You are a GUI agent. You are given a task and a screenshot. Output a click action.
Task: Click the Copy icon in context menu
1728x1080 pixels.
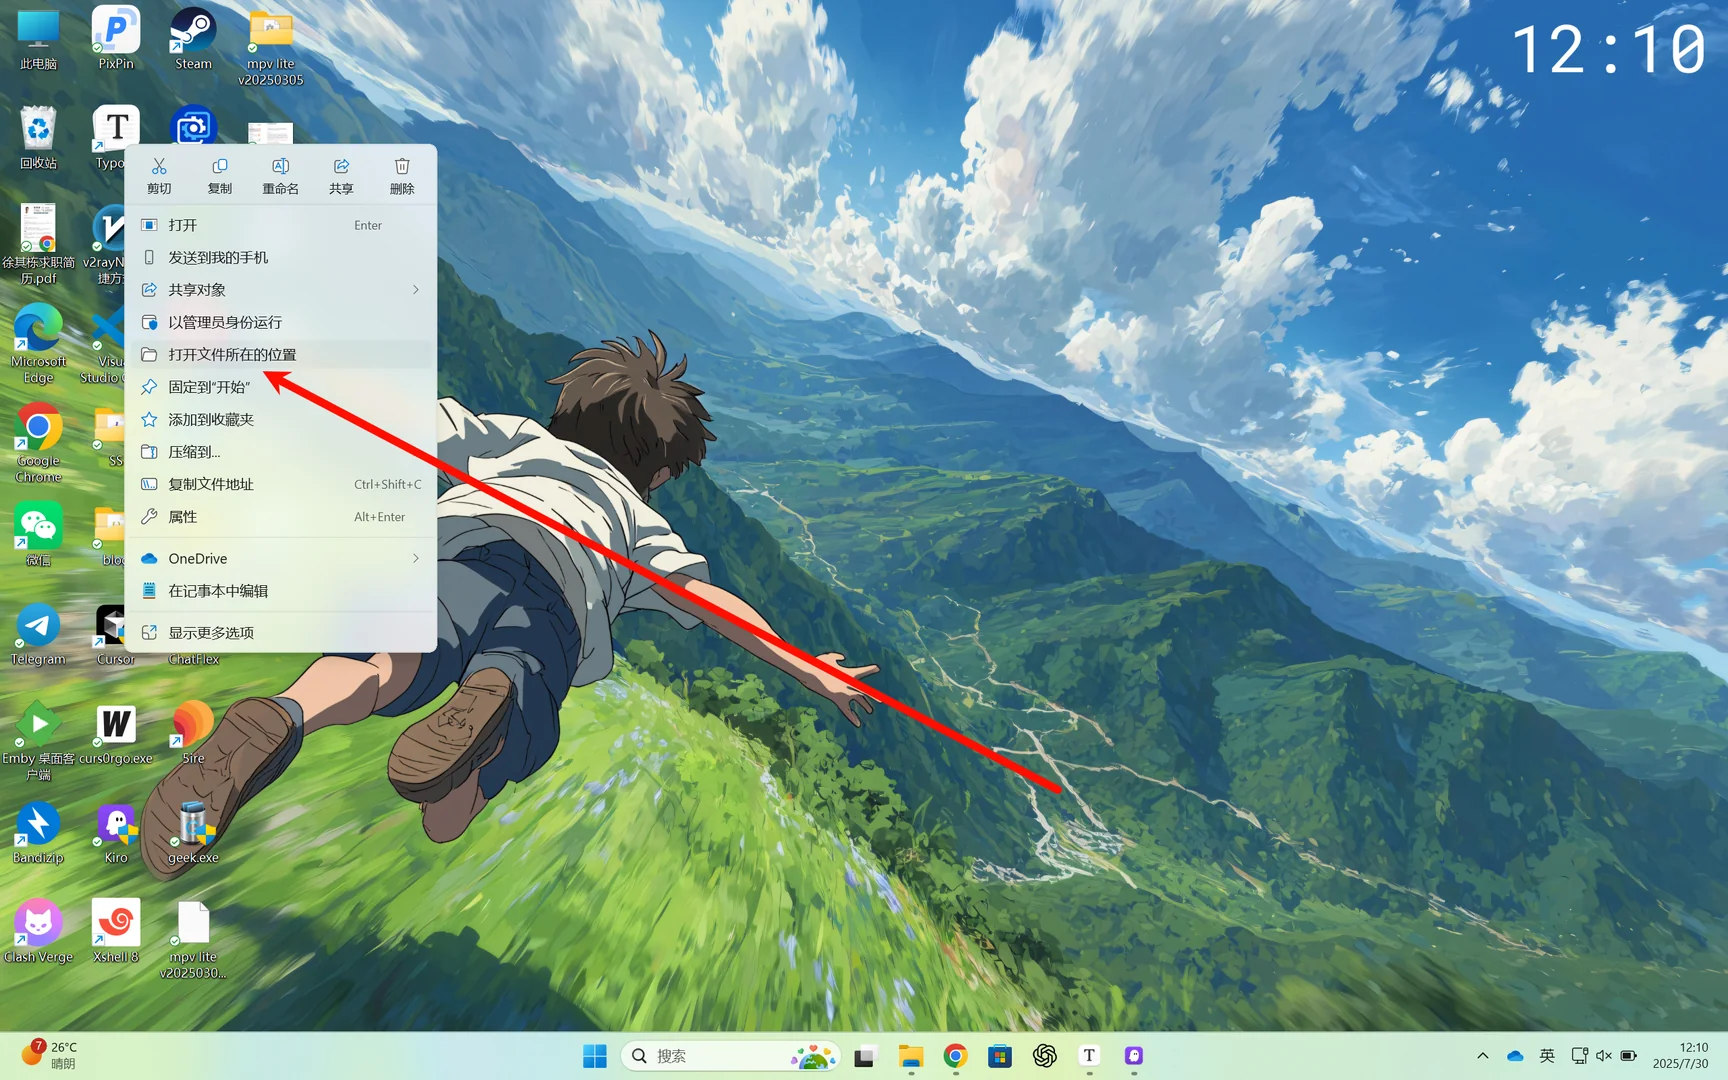point(220,175)
